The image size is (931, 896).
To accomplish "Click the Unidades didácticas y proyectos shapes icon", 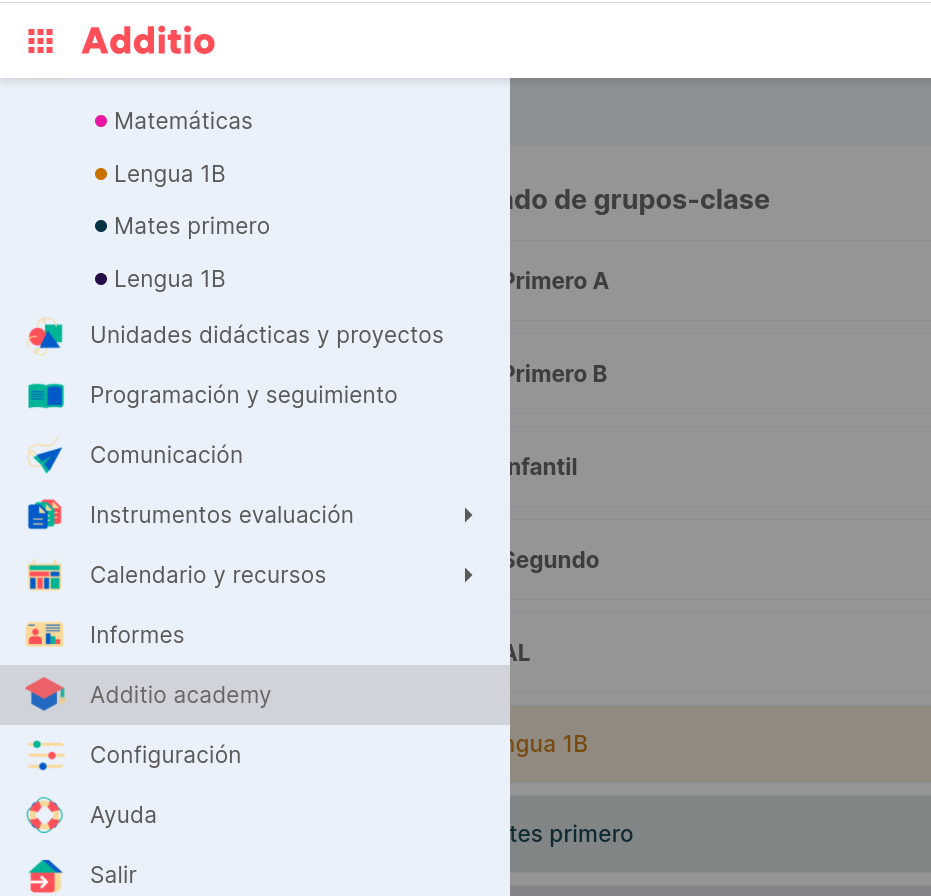I will [45, 336].
